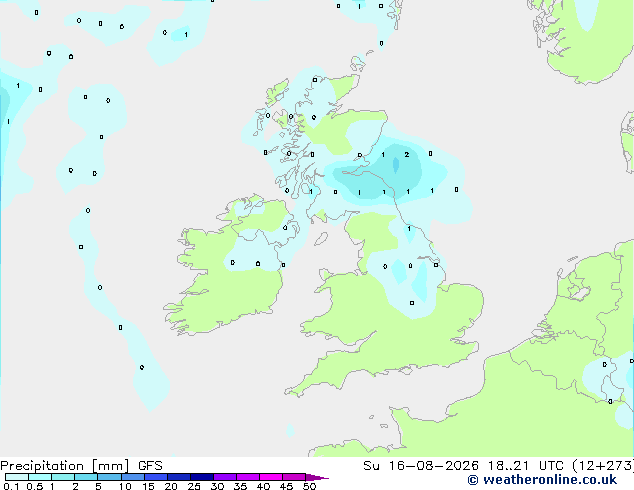Click the legend label '0.5'

(35, 486)
